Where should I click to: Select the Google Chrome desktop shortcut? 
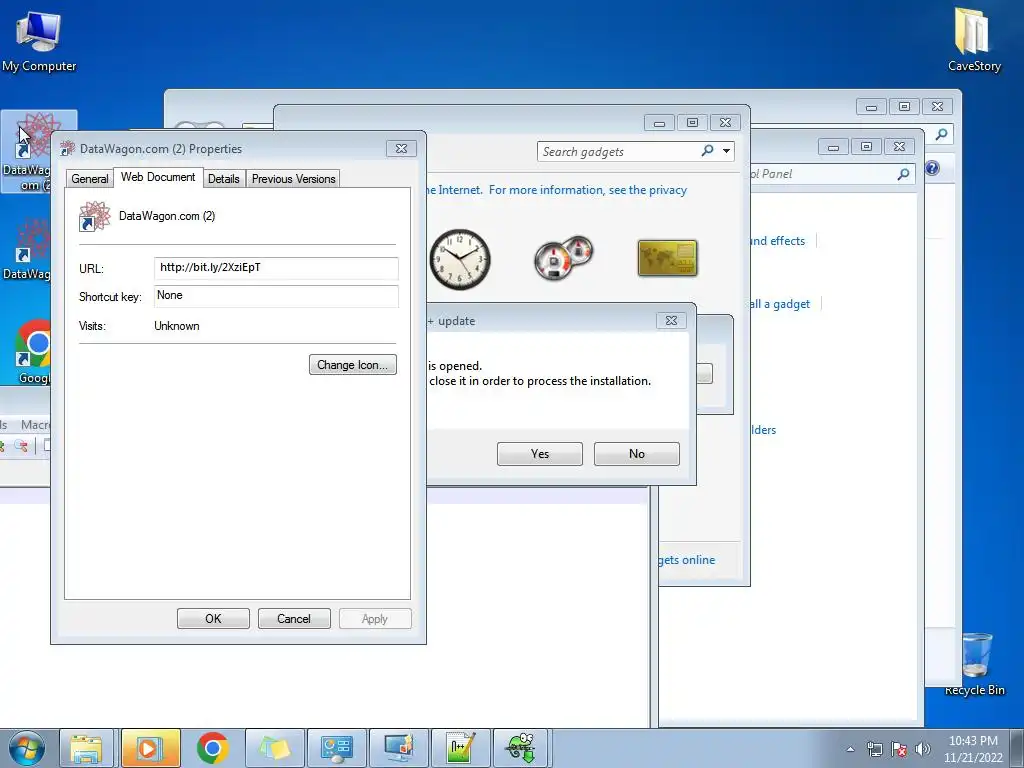point(31,351)
